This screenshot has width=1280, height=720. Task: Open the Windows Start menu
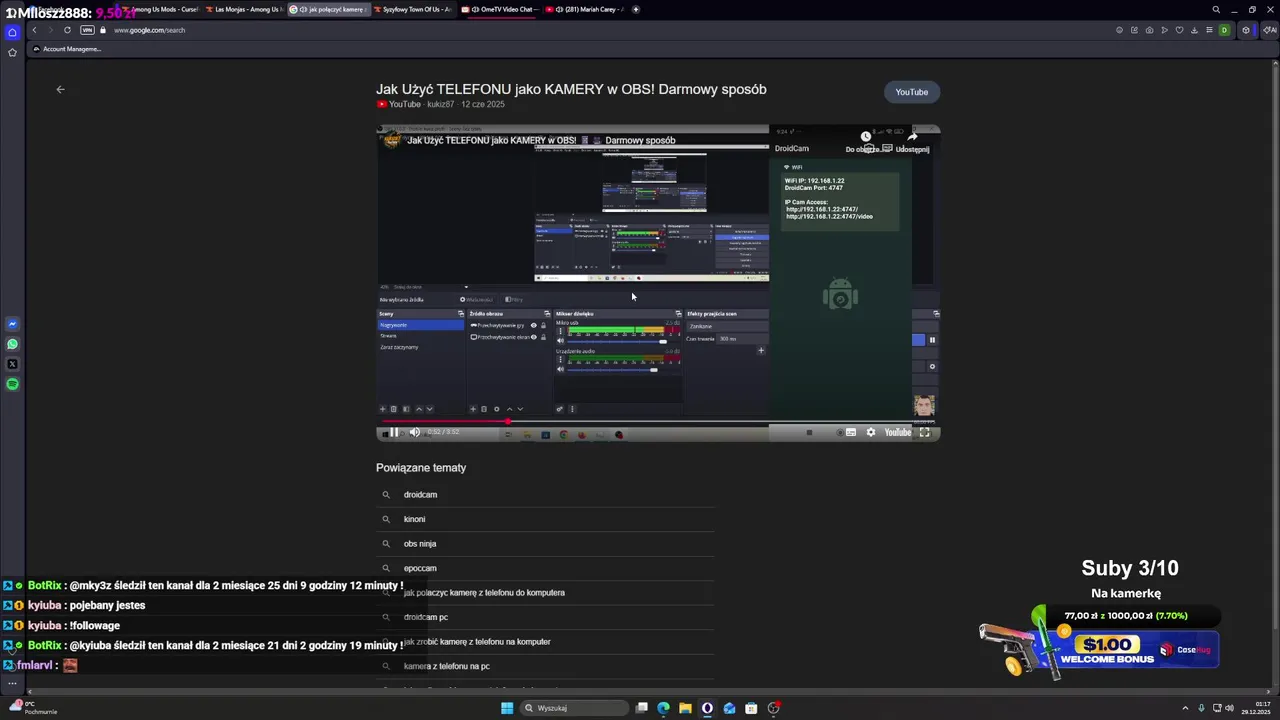(507, 708)
